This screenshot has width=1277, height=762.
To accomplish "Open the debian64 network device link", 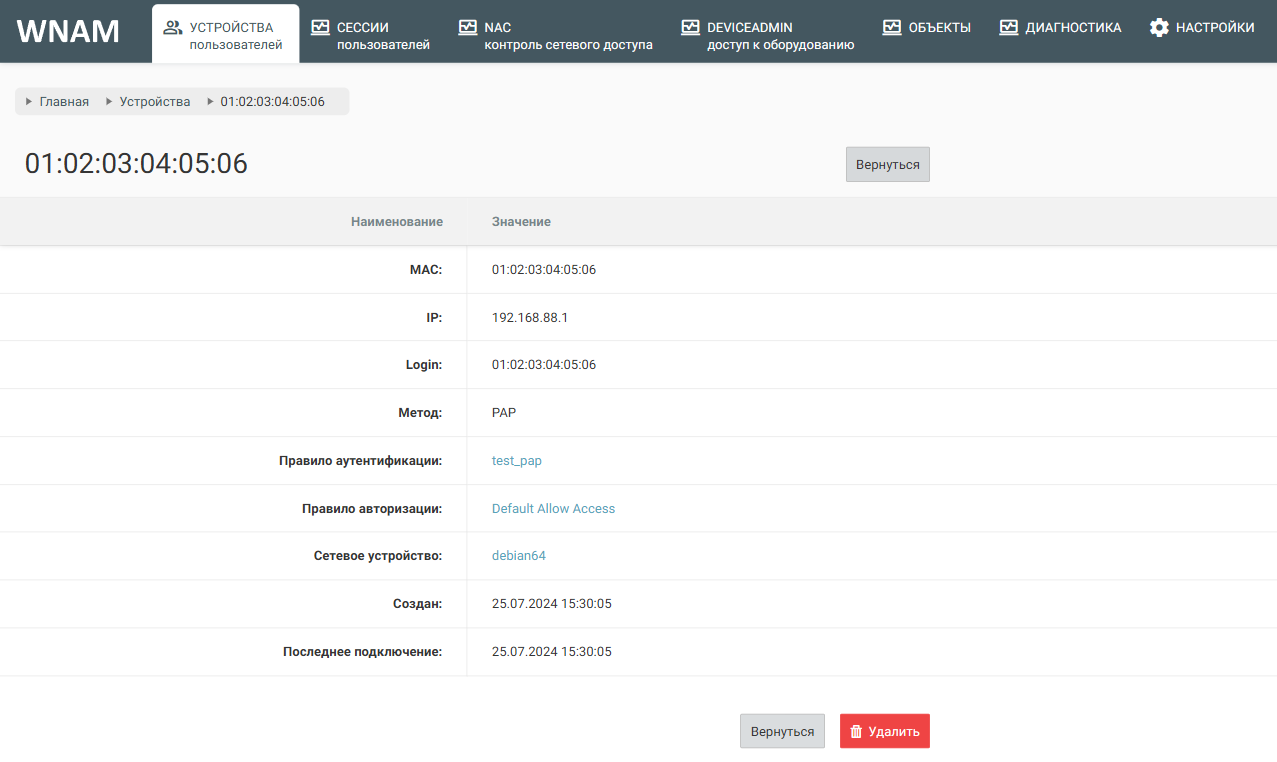I will click(518, 556).
